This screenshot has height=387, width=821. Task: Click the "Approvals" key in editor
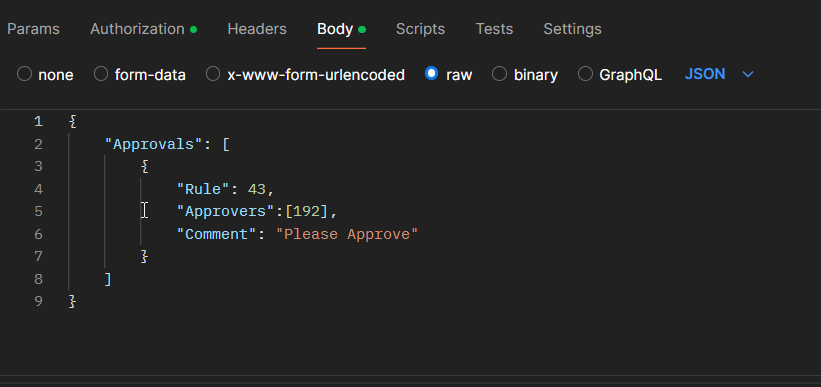coord(153,145)
